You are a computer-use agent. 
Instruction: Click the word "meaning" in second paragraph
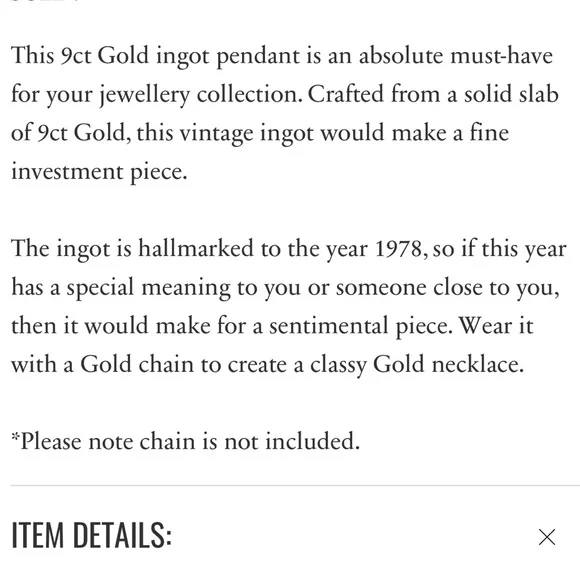click(186, 289)
